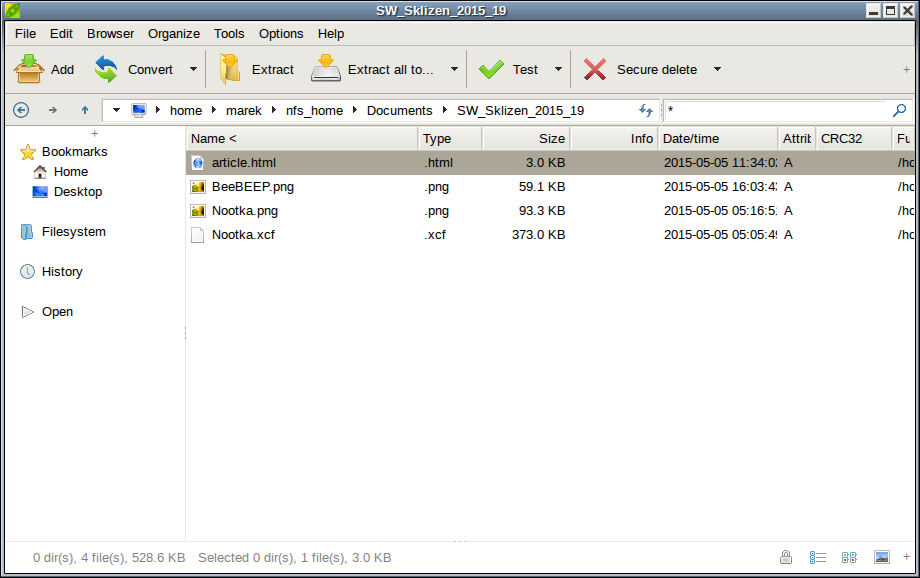The height and width of the screenshot is (578, 920).
Task: Click the Bookmarks star icon
Action: coord(28,152)
